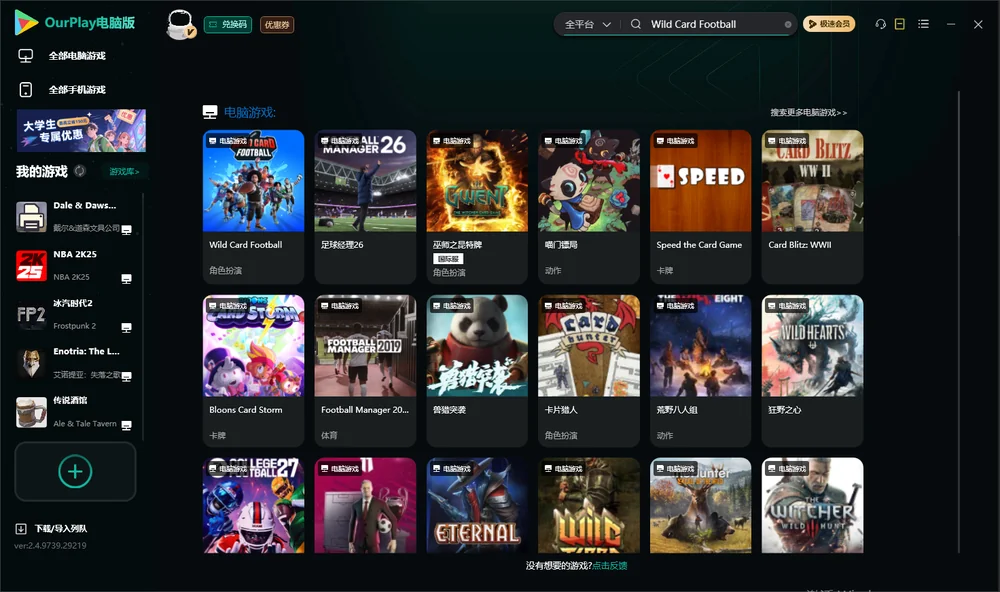This screenshot has height=592, width=1000.
Task: Open Enotria: The Last Song game entry
Action: point(75,363)
